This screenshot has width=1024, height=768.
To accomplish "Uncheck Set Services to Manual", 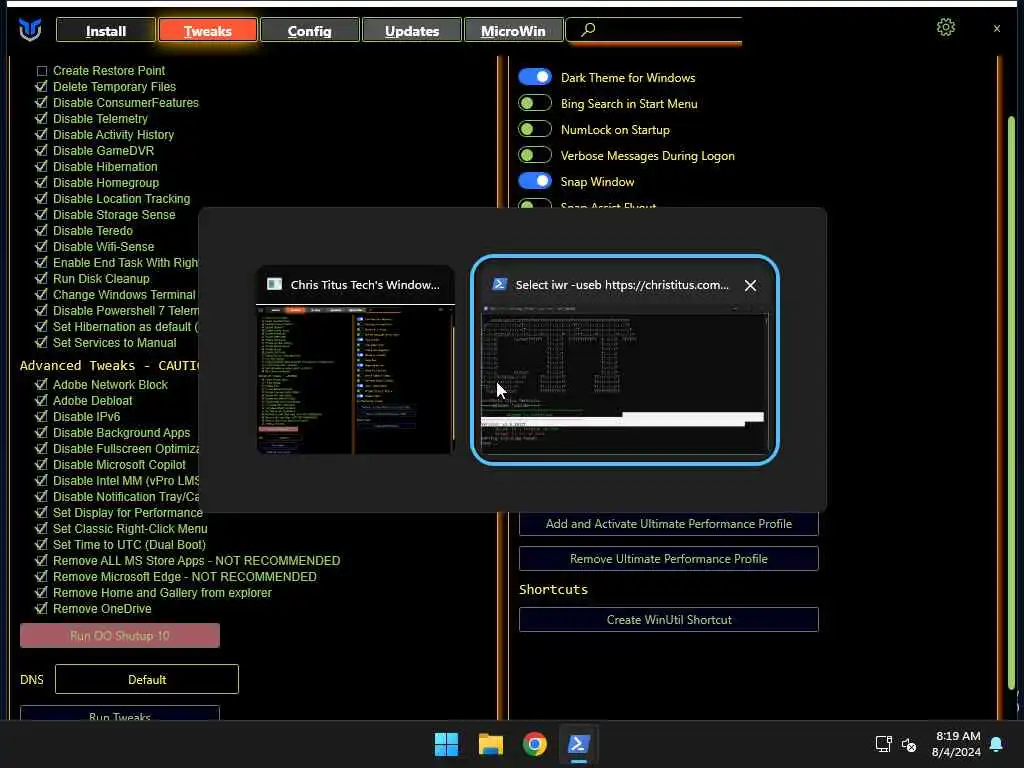I will pos(42,342).
